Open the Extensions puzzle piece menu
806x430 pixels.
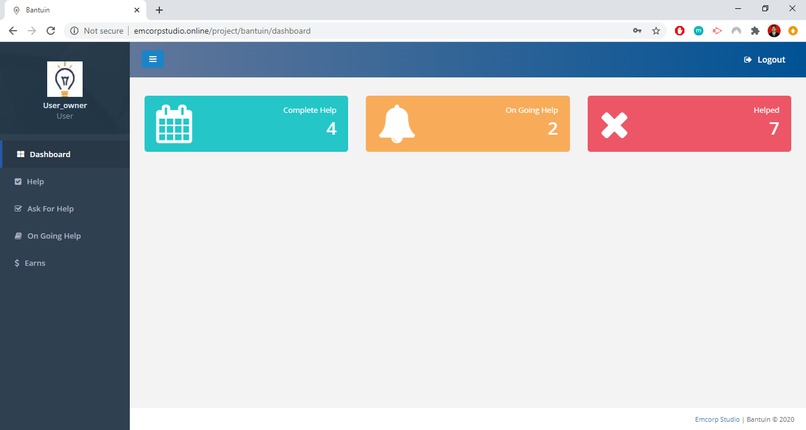click(755, 31)
